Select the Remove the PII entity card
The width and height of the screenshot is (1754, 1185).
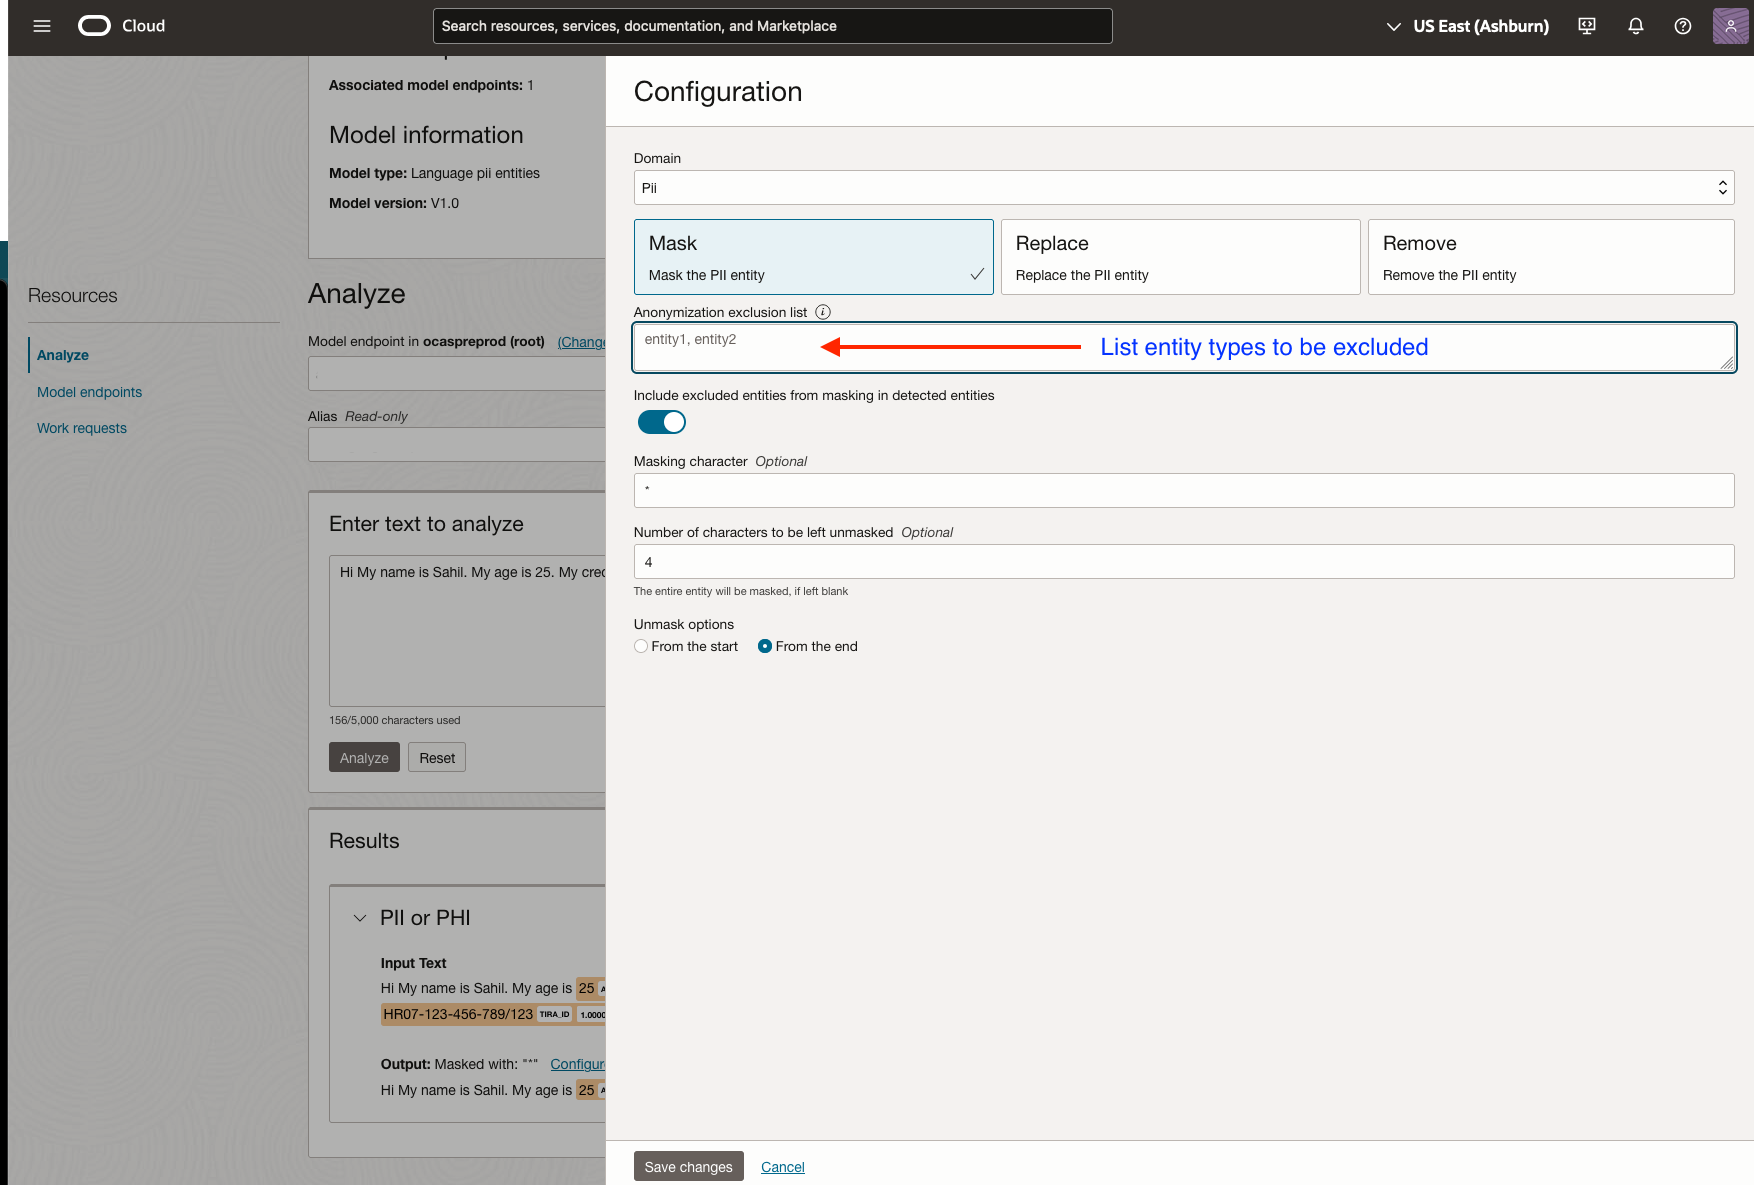(x=1550, y=257)
